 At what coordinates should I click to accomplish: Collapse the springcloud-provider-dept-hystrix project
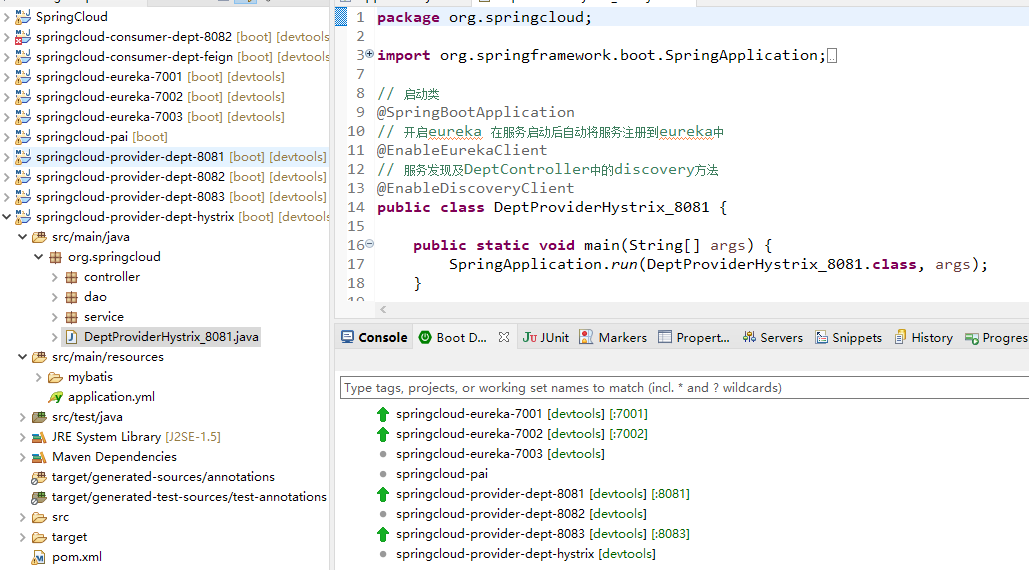tap(7, 216)
